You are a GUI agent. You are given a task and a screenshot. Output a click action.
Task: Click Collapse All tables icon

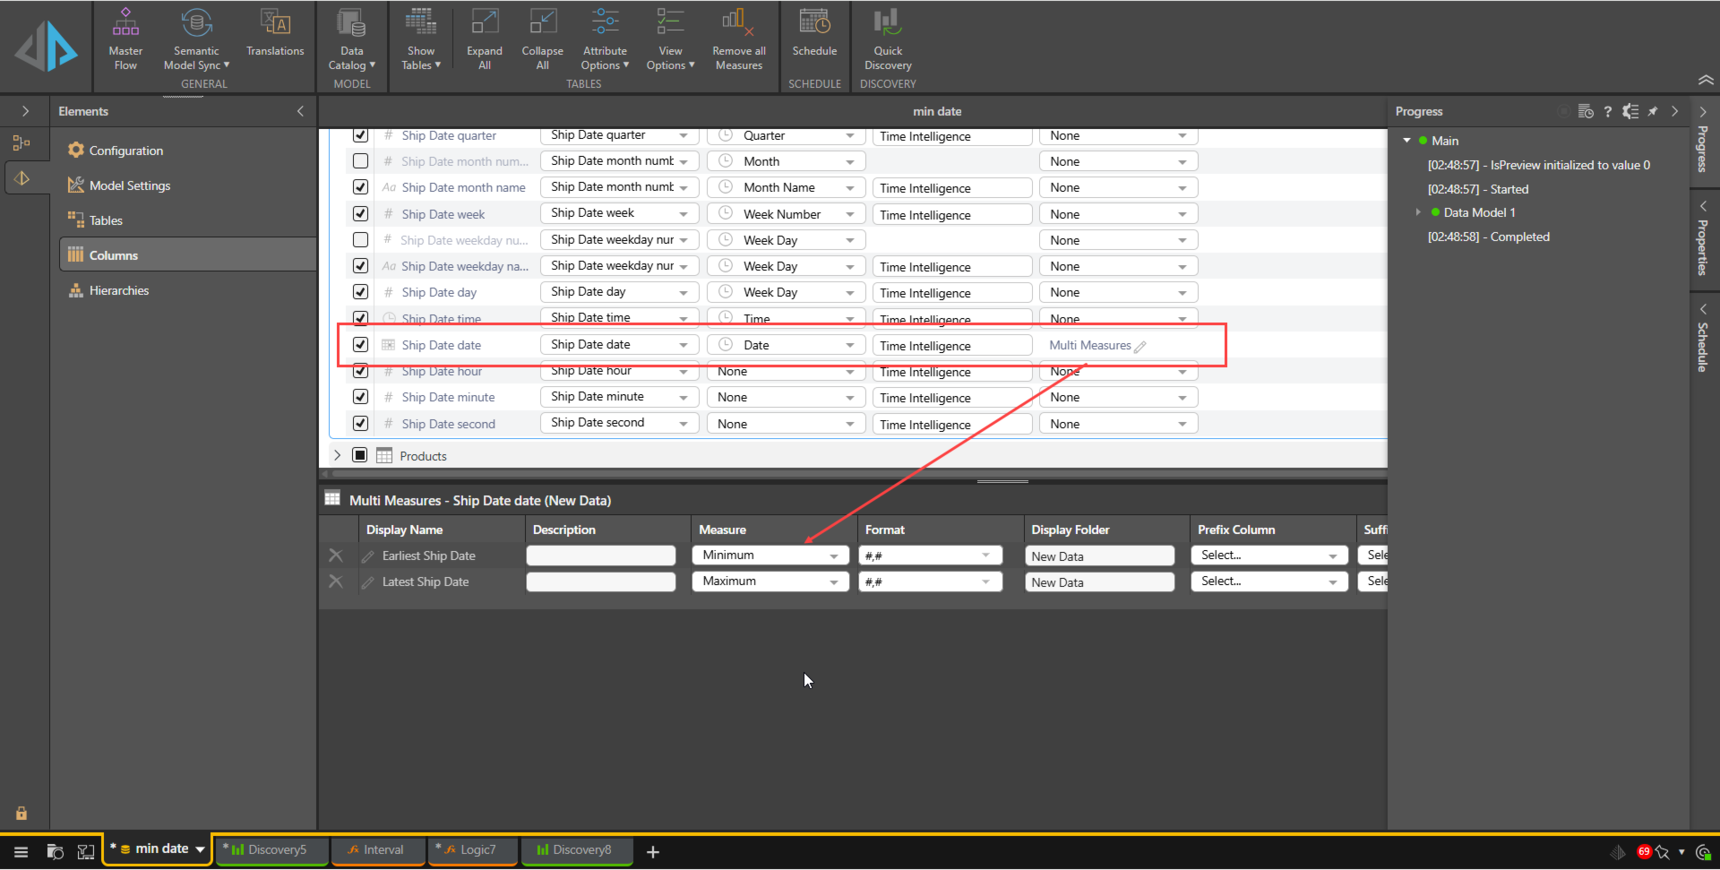coord(542,39)
